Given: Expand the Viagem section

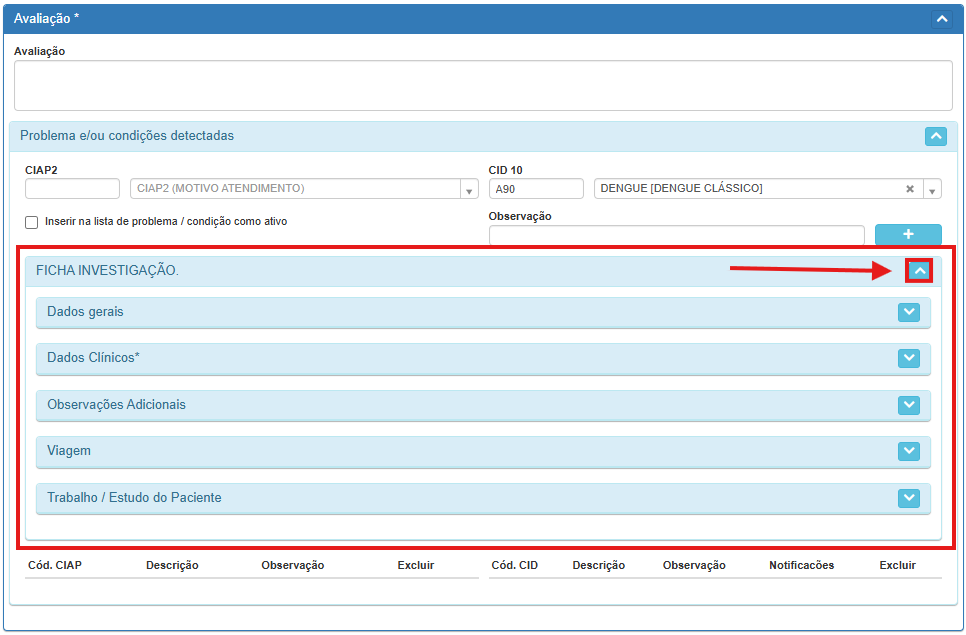Looking at the screenshot, I should [x=908, y=451].
